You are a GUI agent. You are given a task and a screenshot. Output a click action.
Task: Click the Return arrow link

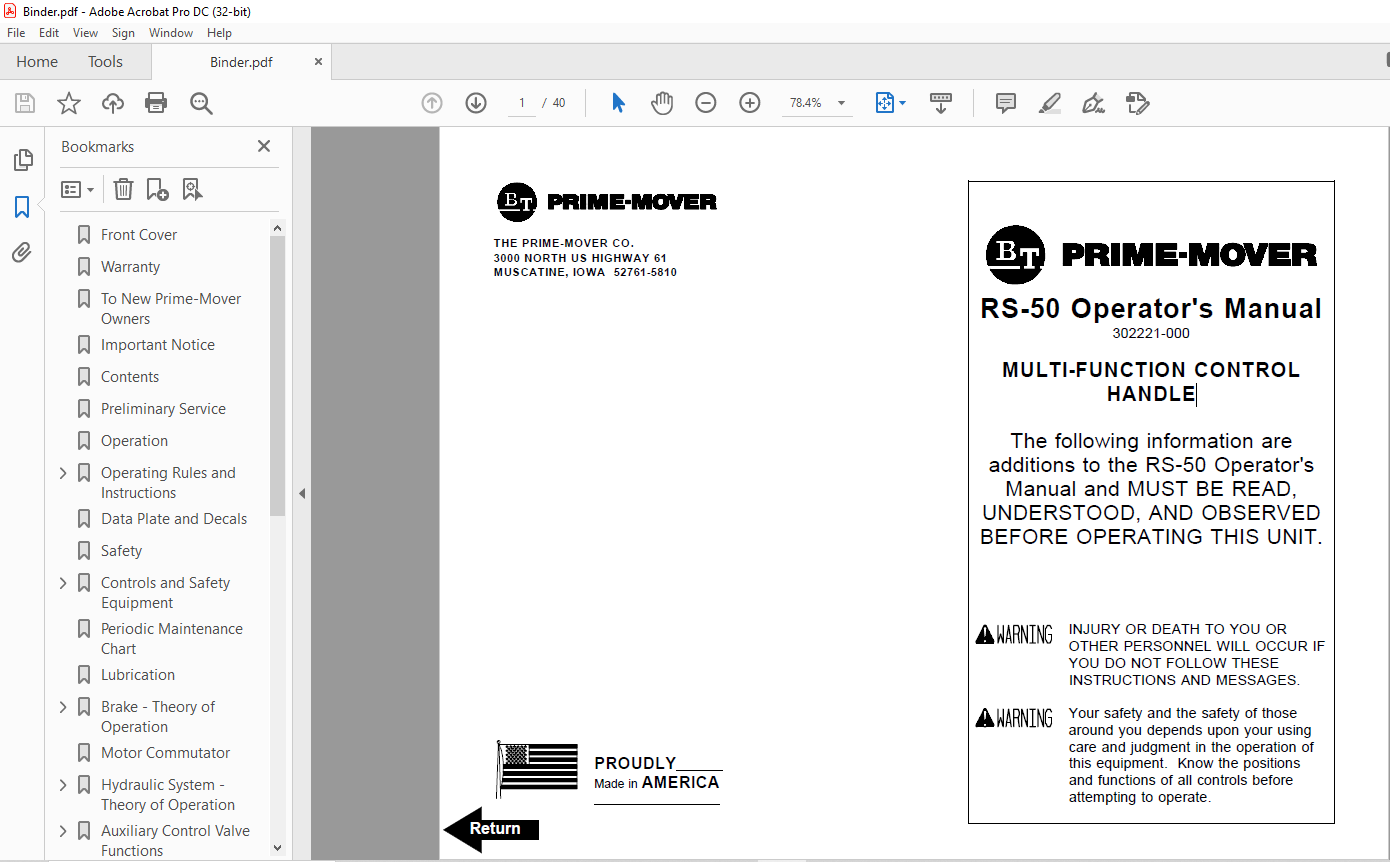coord(491,829)
